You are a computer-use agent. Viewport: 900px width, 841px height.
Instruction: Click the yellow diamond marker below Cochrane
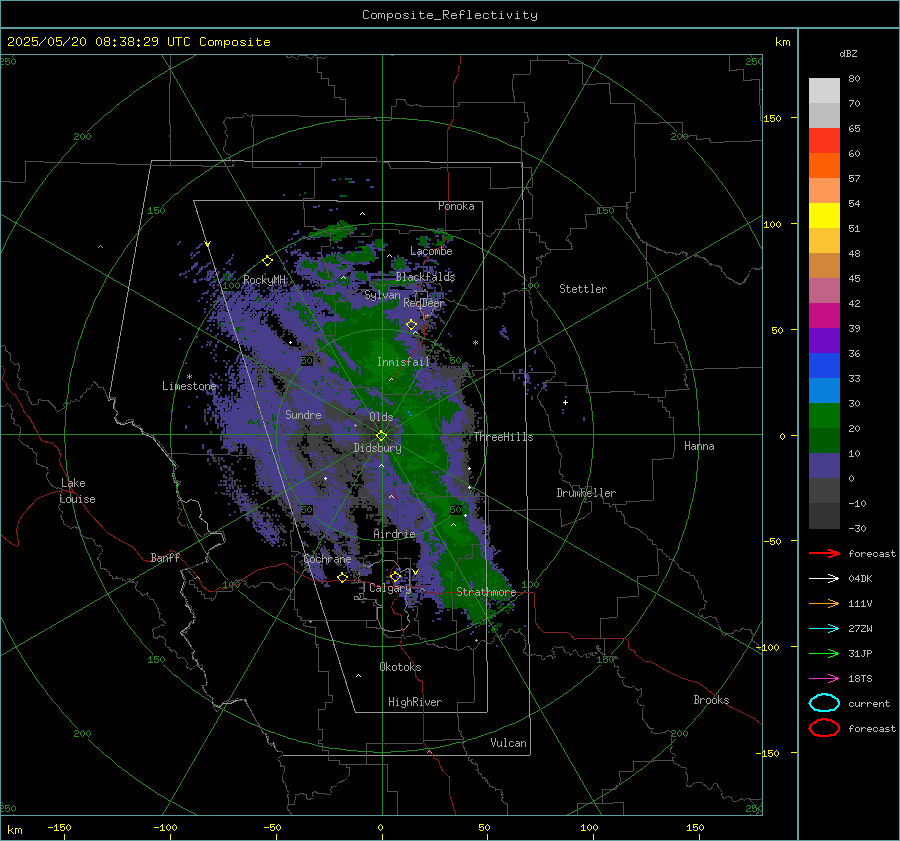(343, 577)
